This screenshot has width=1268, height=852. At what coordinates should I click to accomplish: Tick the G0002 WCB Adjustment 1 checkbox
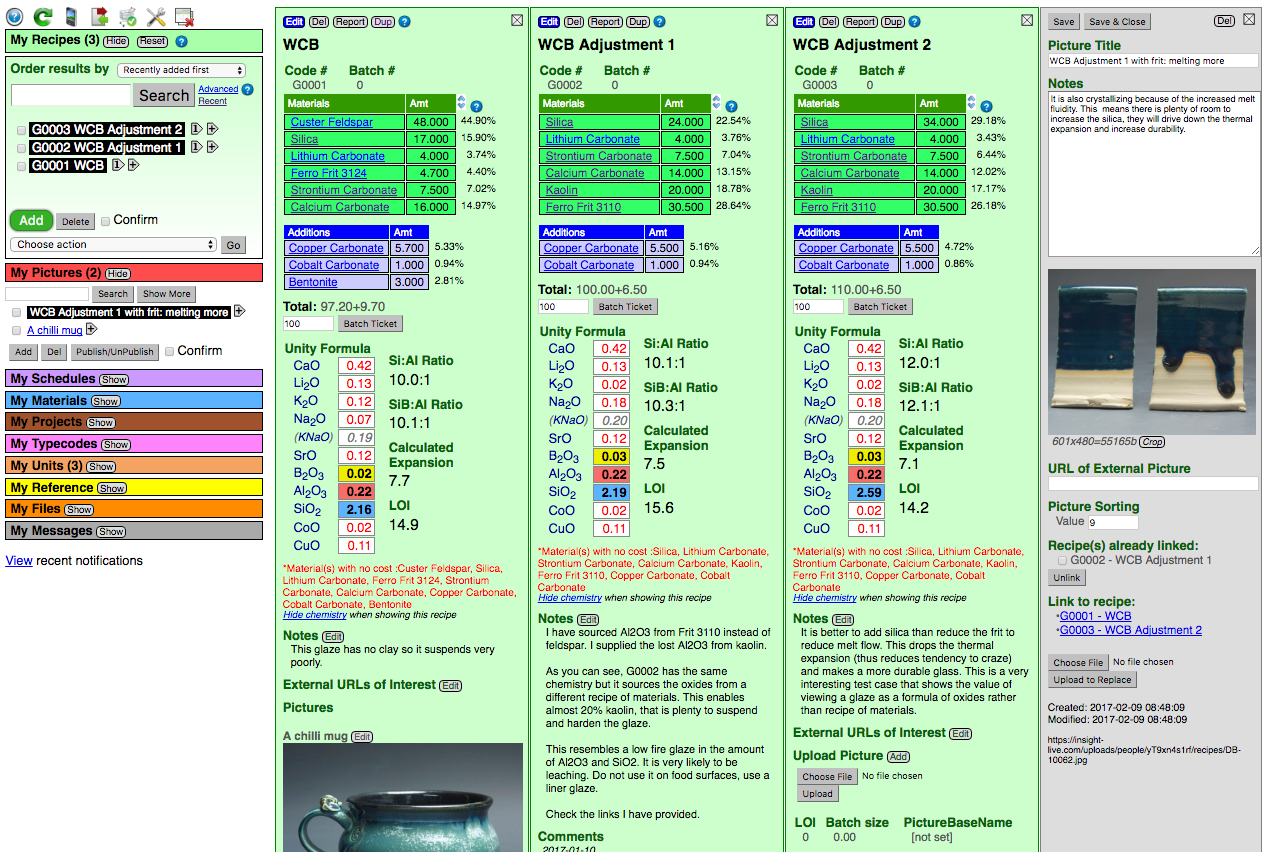pos(22,148)
